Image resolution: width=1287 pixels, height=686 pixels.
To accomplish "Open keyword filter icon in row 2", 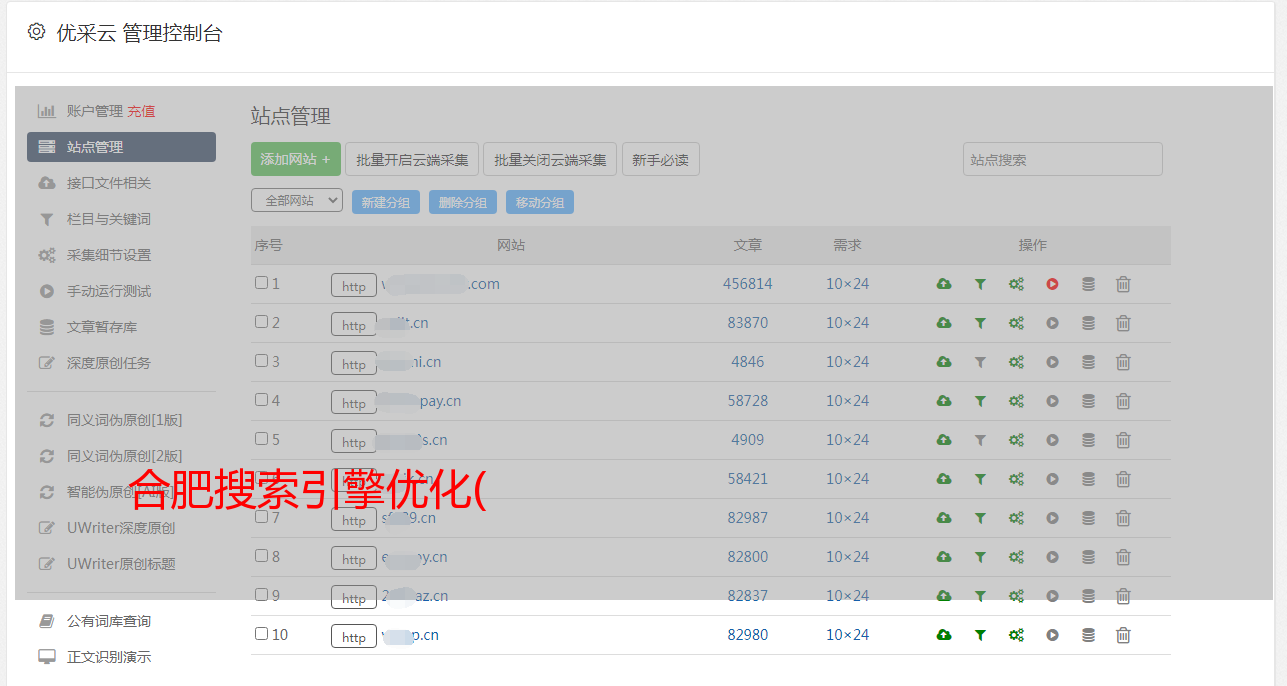I will pyautogui.click(x=980, y=323).
